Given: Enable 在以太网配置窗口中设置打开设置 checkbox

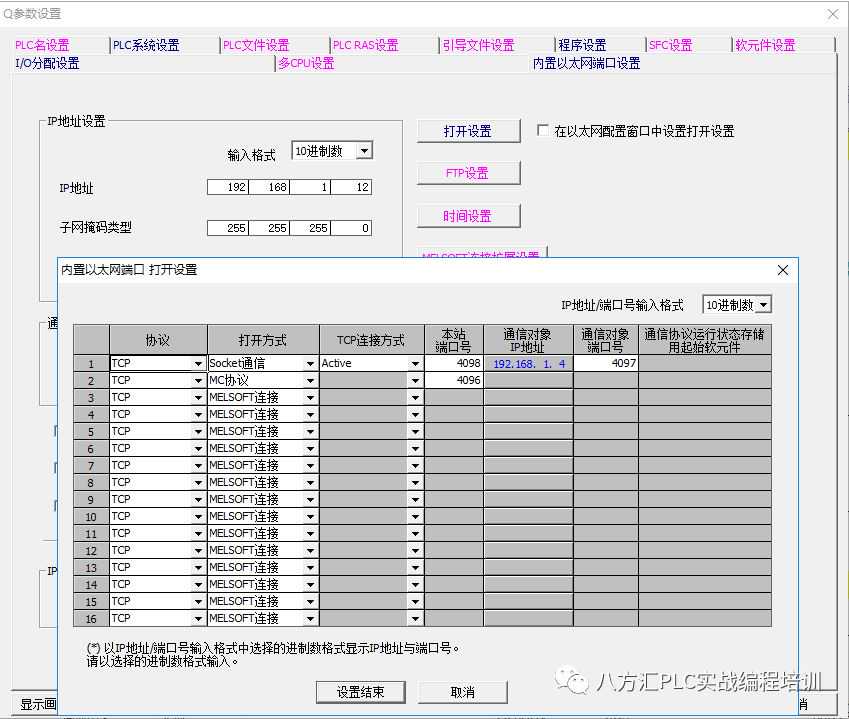Looking at the screenshot, I should 543,131.
